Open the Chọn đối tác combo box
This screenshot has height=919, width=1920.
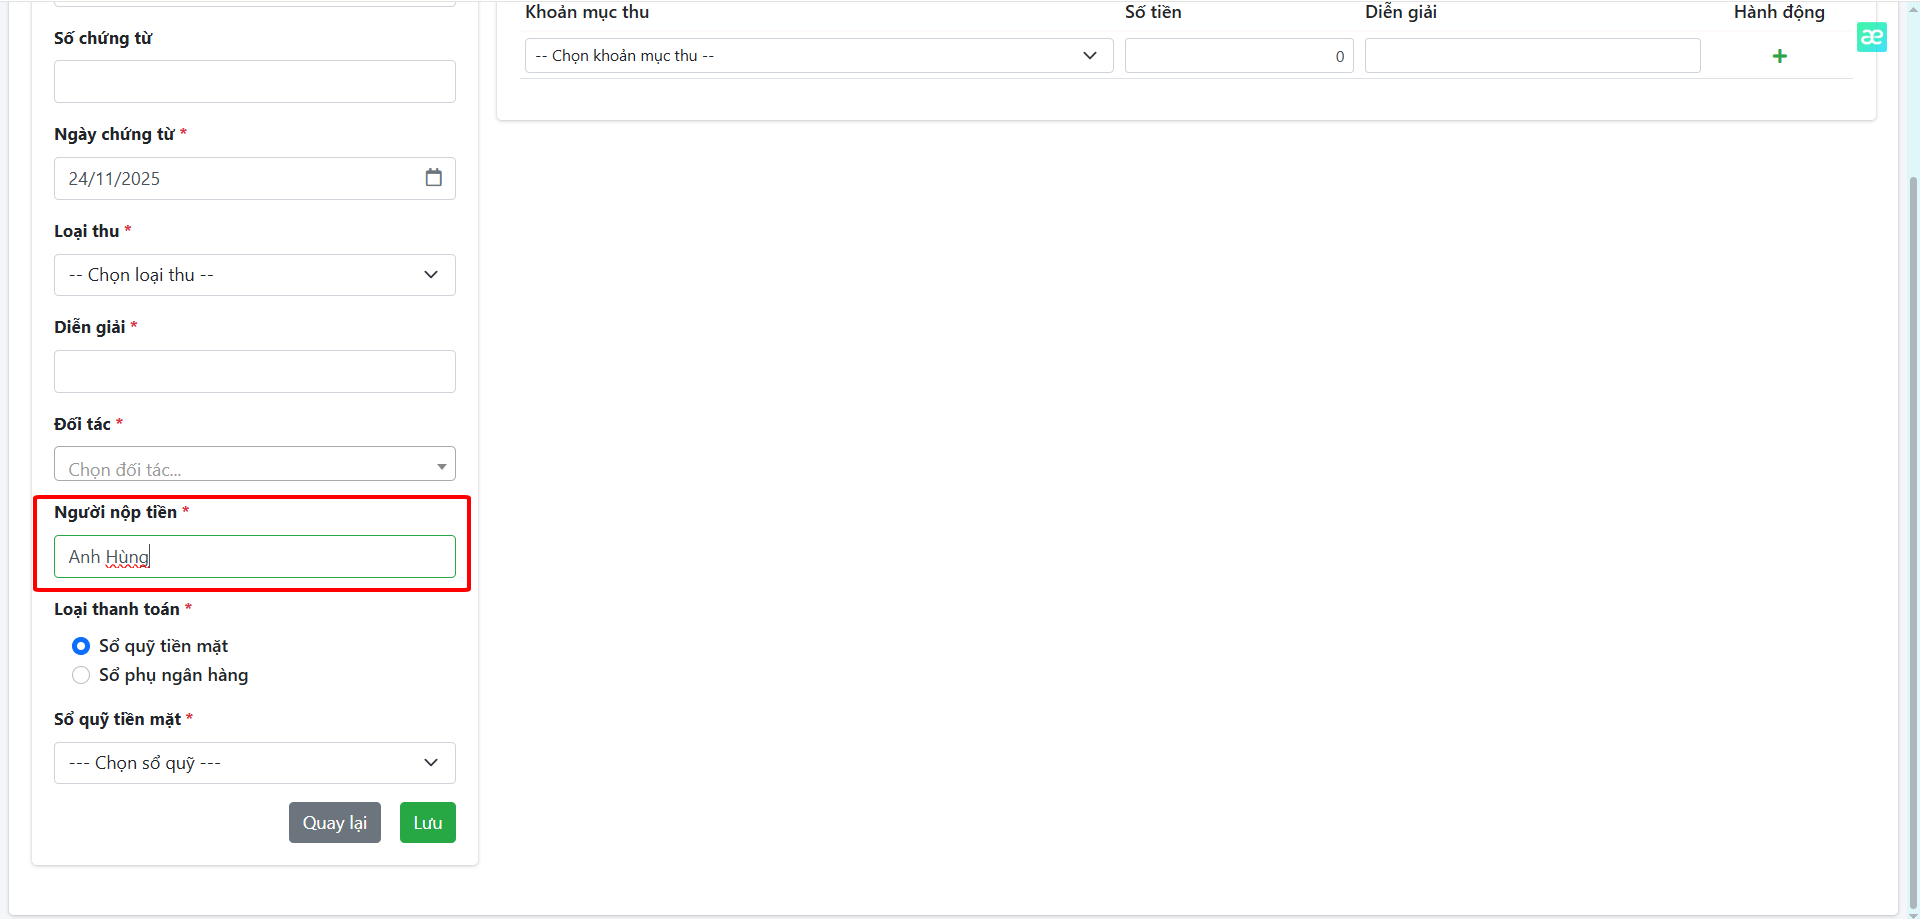254,465
